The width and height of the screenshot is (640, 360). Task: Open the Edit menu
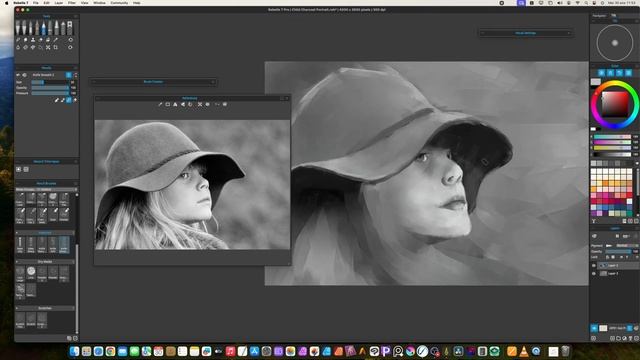click(x=47, y=2)
